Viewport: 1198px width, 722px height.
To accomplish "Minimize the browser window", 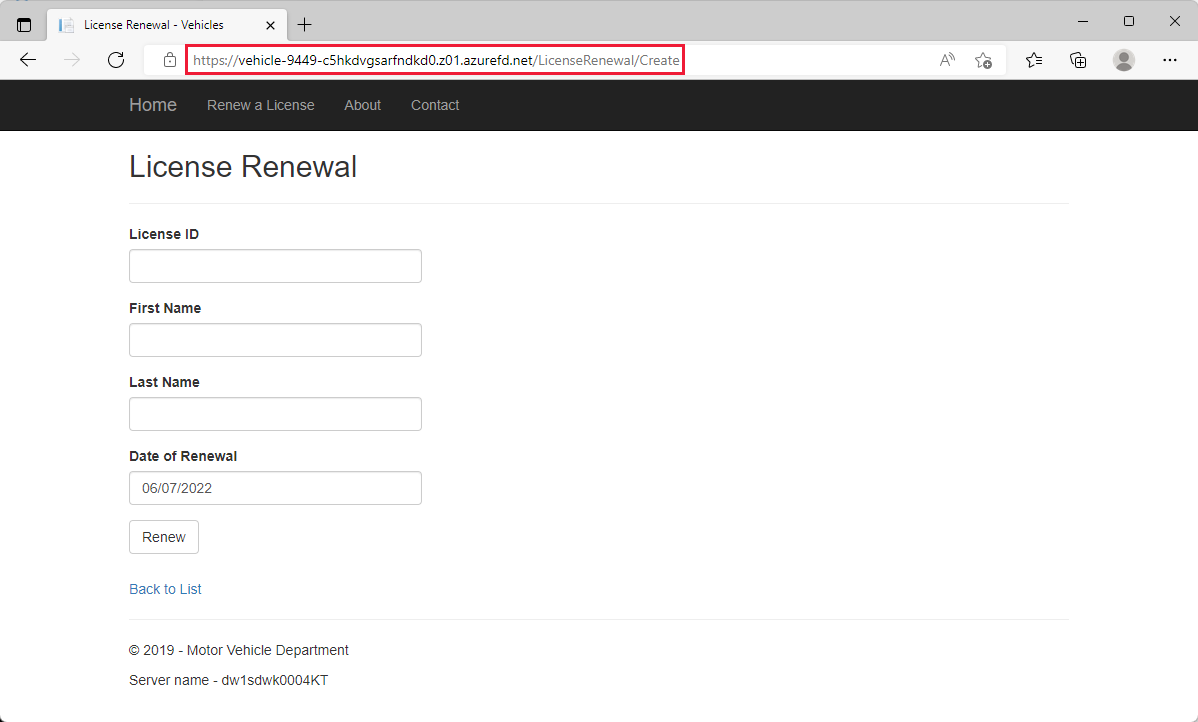I will tap(1083, 21).
